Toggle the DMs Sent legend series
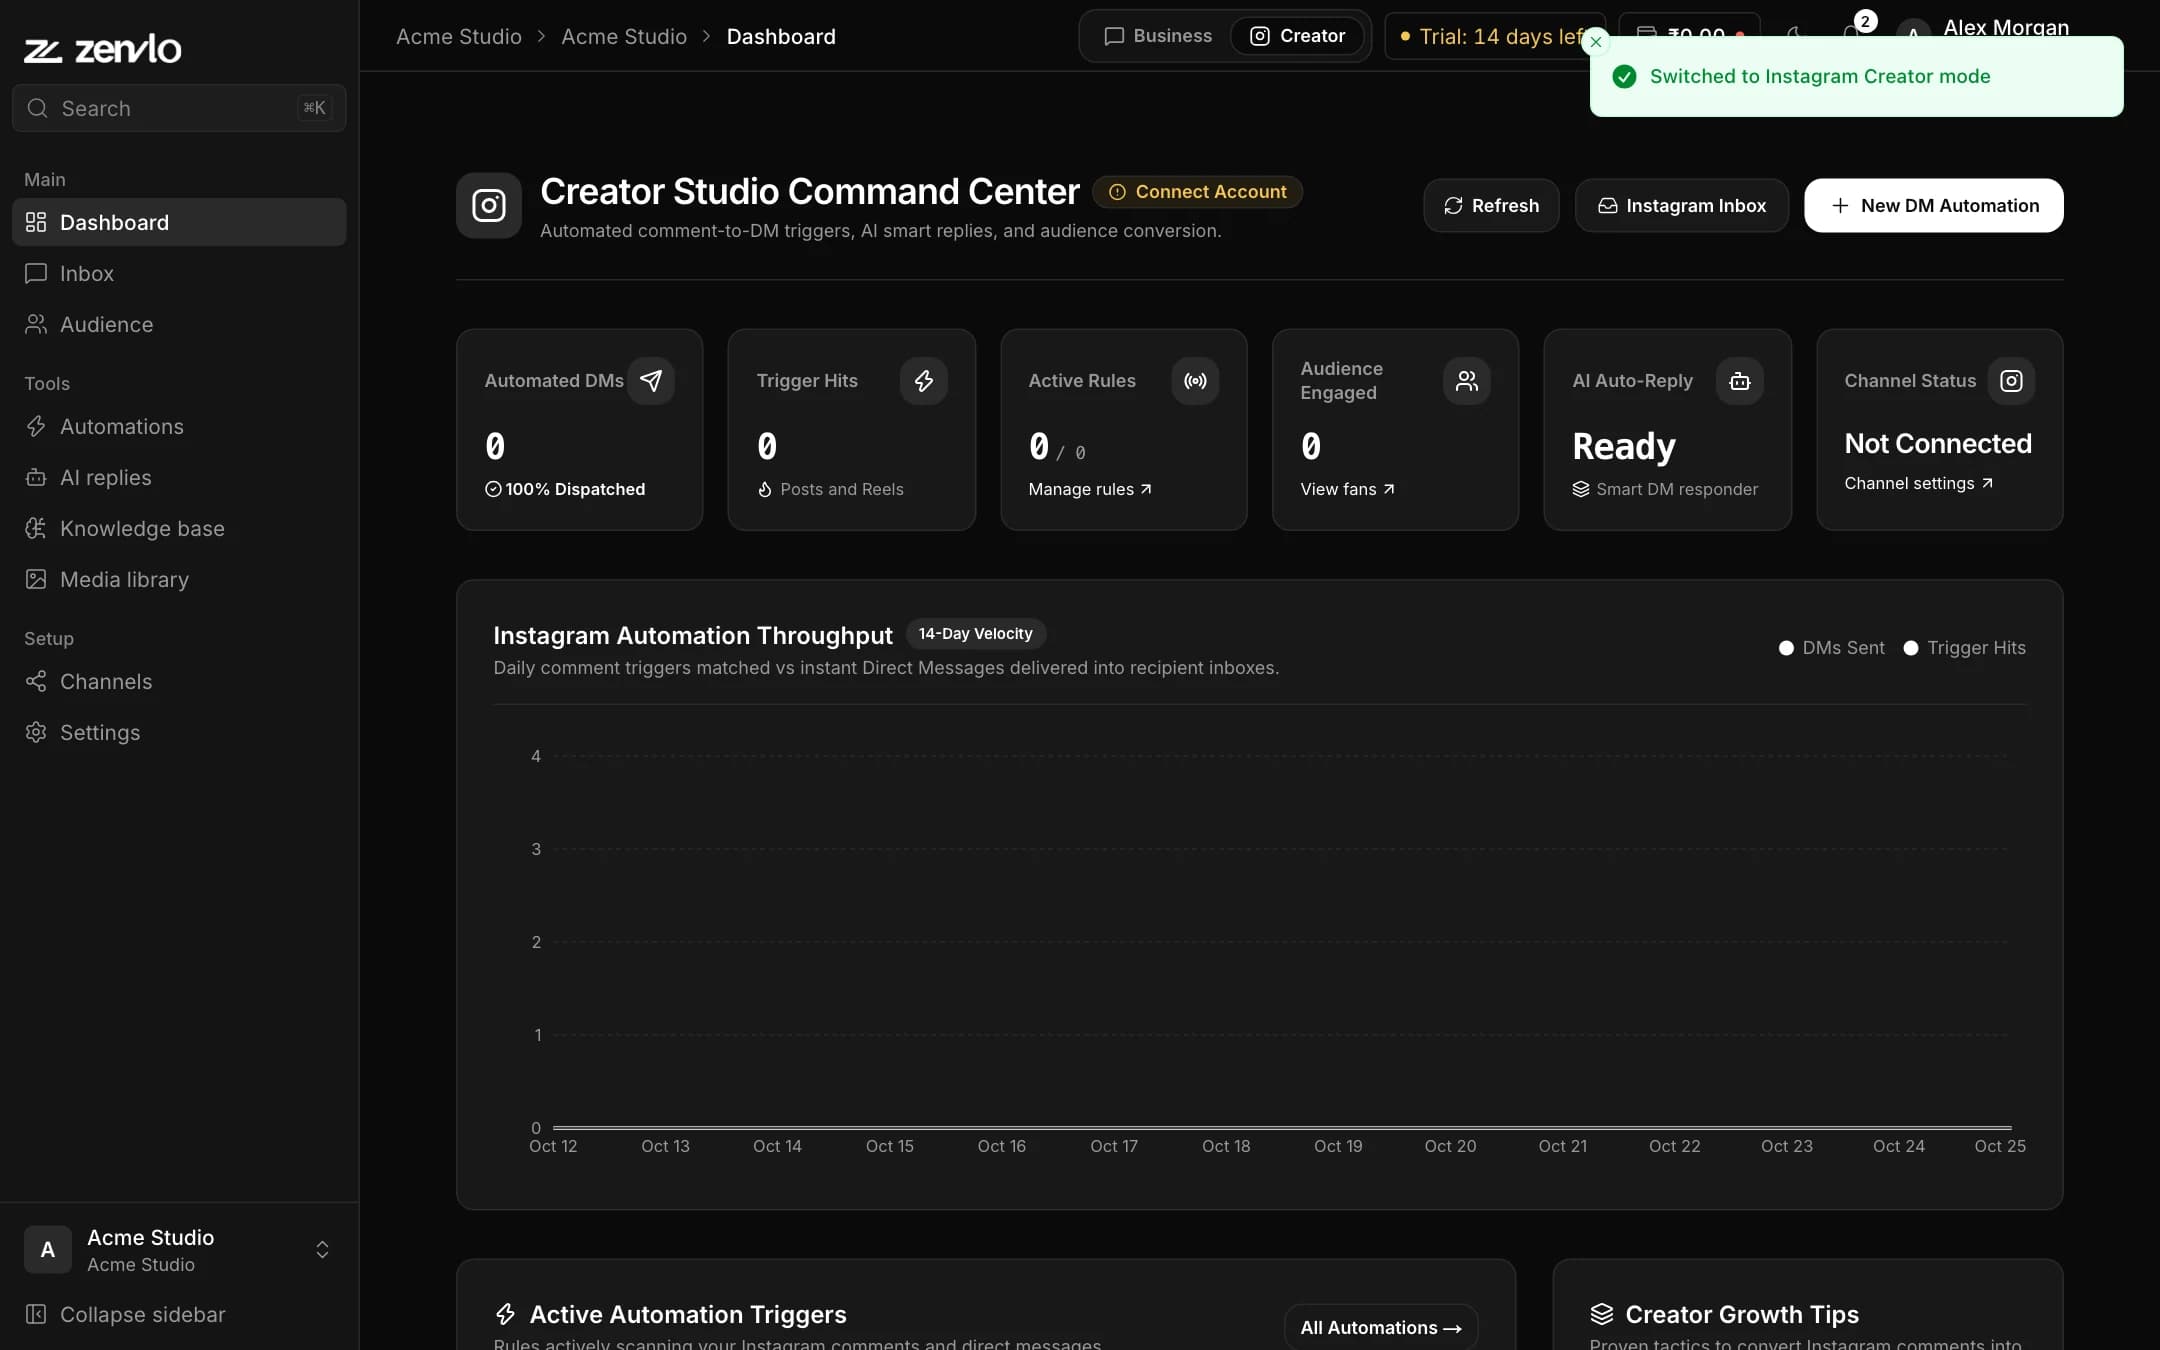Image resolution: width=2160 pixels, height=1350 pixels. click(x=1832, y=648)
